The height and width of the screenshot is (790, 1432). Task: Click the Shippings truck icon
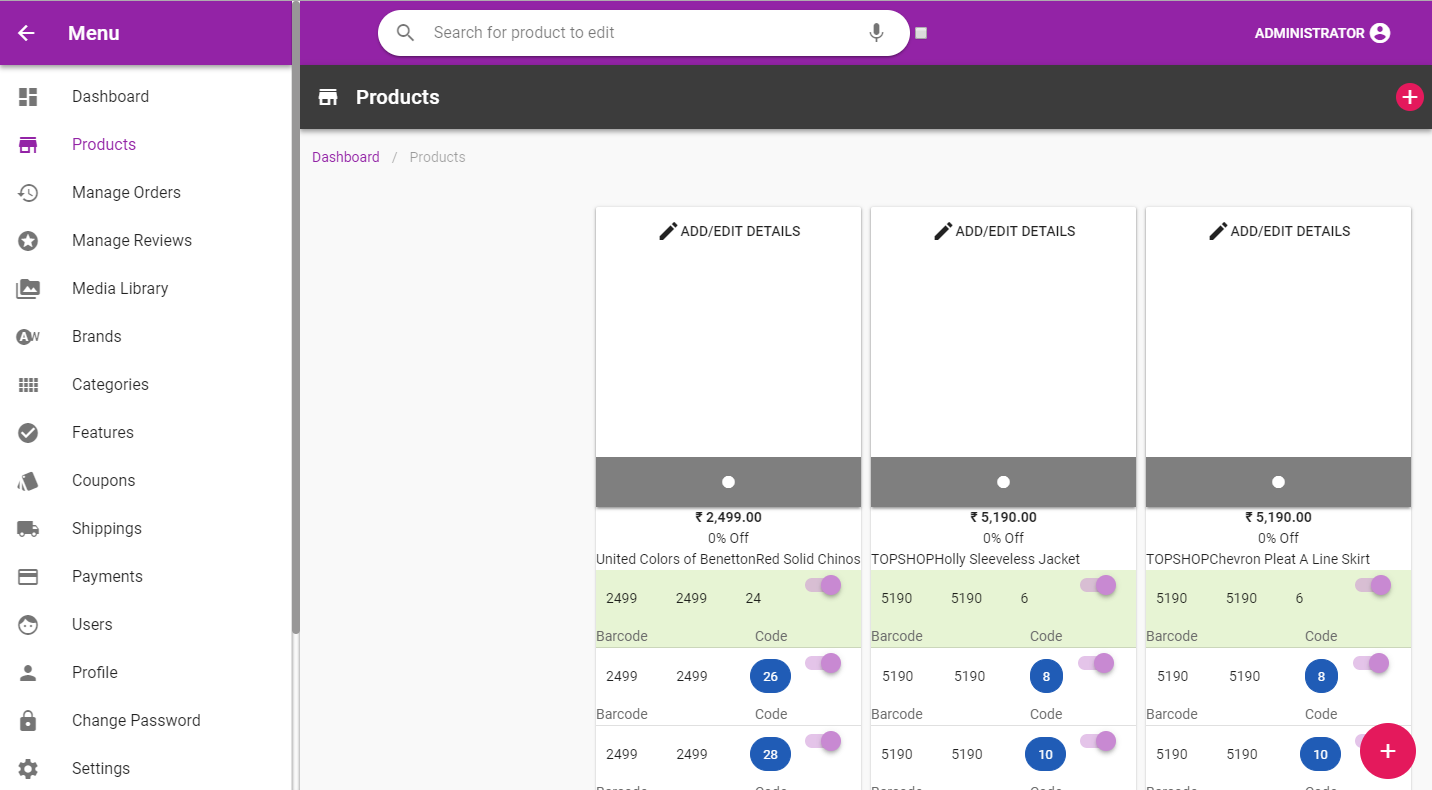coord(28,528)
